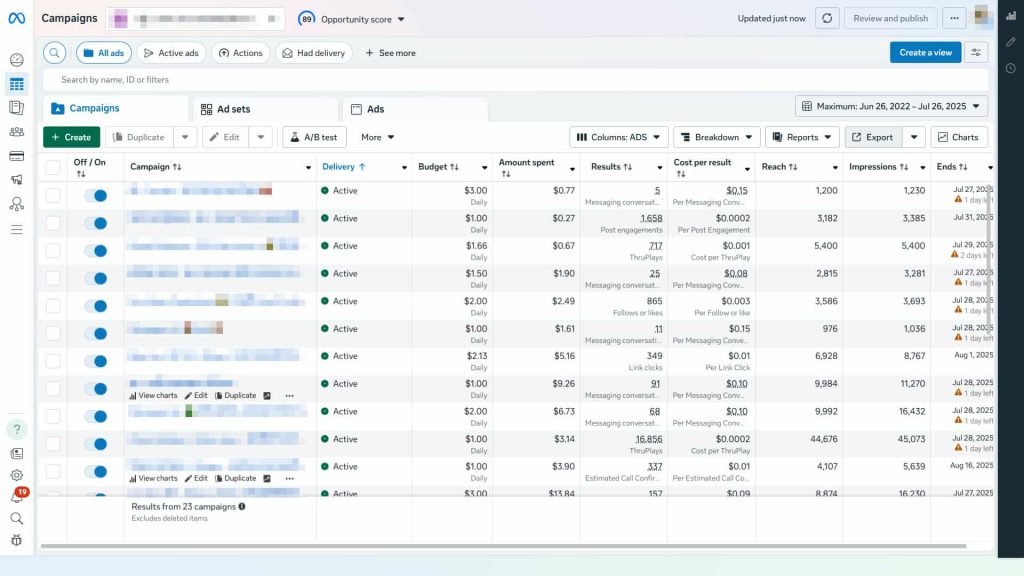Click the magnifier icon left of All ads

click(55, 53)
